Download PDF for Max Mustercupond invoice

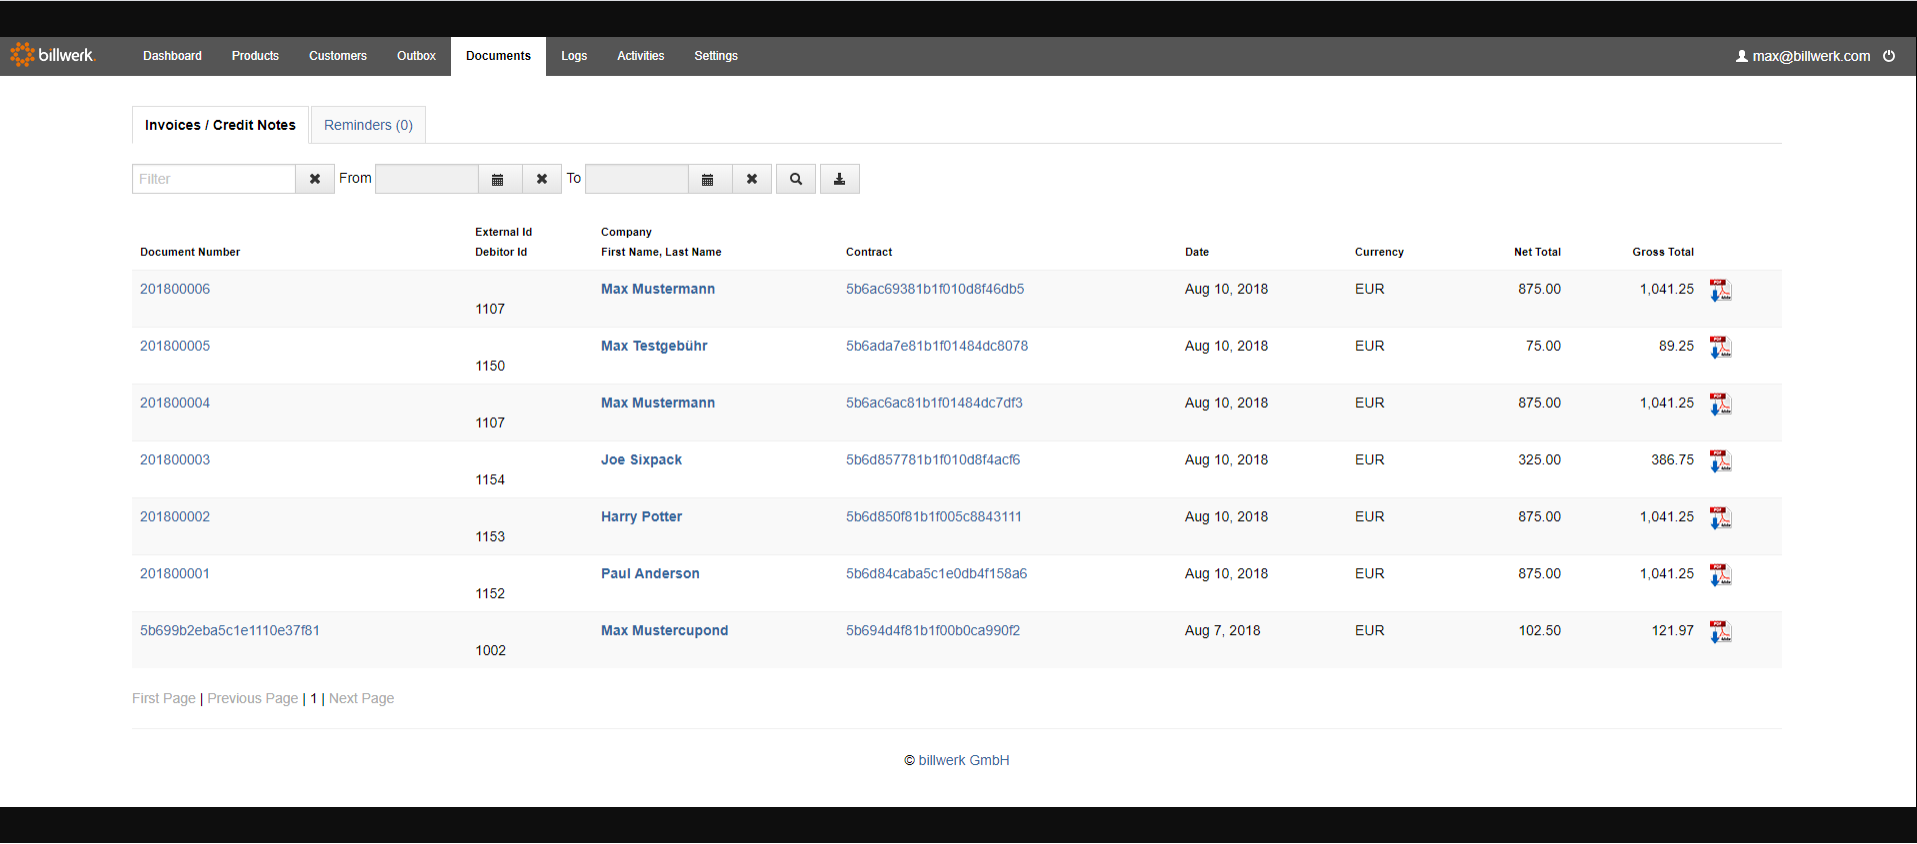click(x=1720, y=632)
